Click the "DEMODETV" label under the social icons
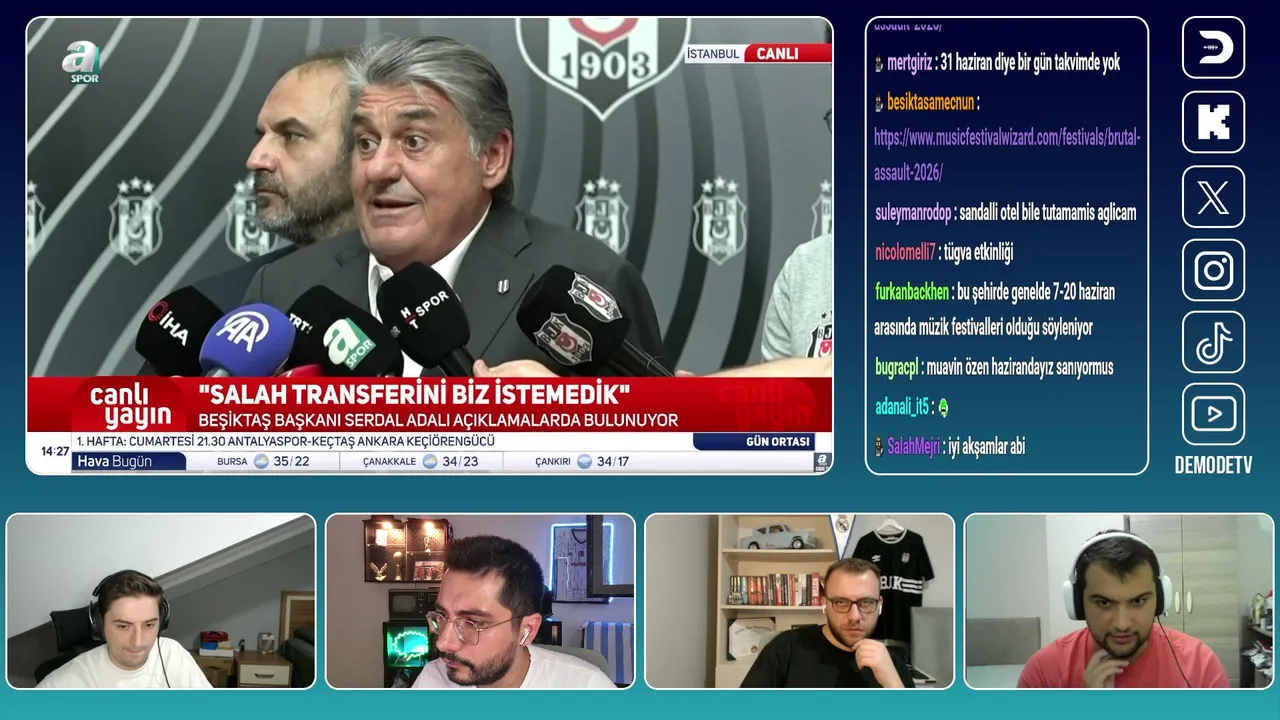 pyautogui.click(x=1213, y=465)
